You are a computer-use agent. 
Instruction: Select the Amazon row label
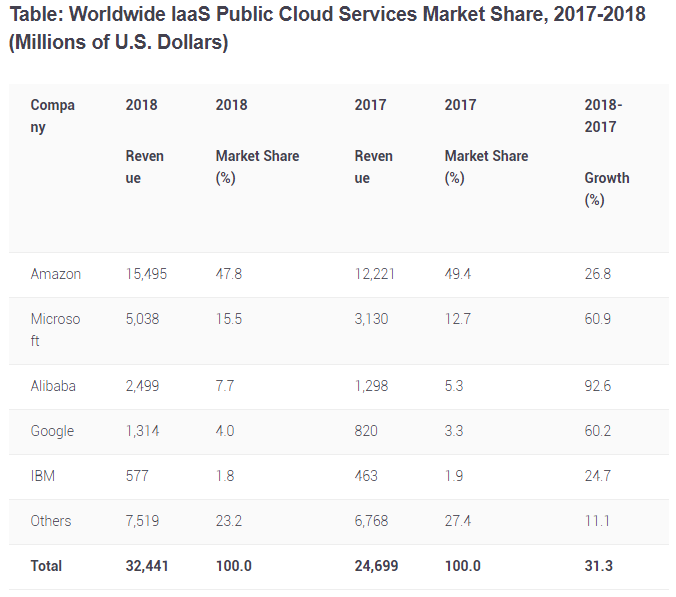[56, 274]
